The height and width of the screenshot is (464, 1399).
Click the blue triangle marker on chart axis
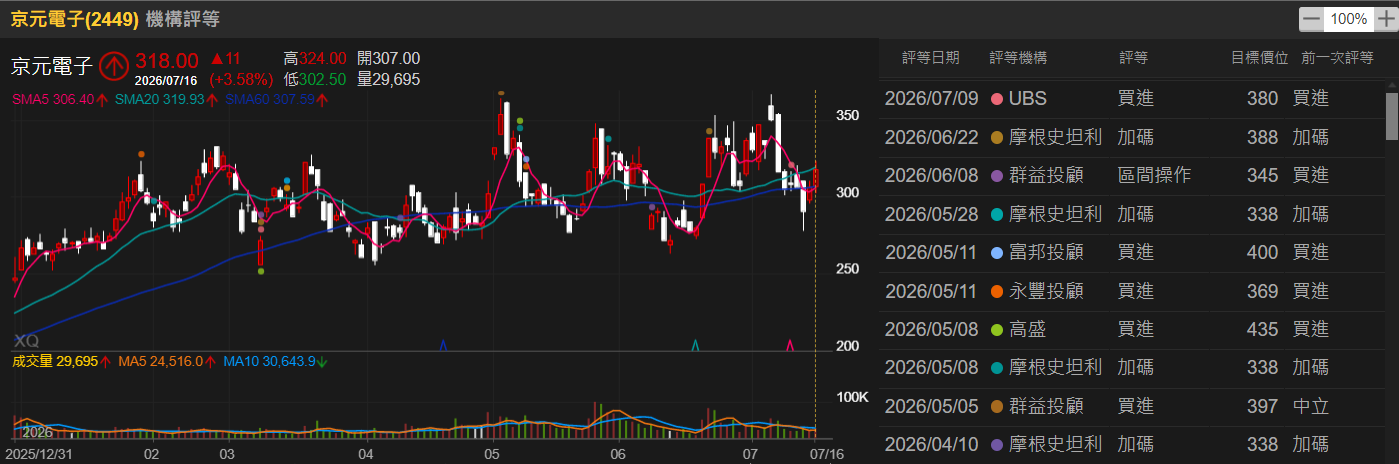pyautogui.click(x=443, y=345)
